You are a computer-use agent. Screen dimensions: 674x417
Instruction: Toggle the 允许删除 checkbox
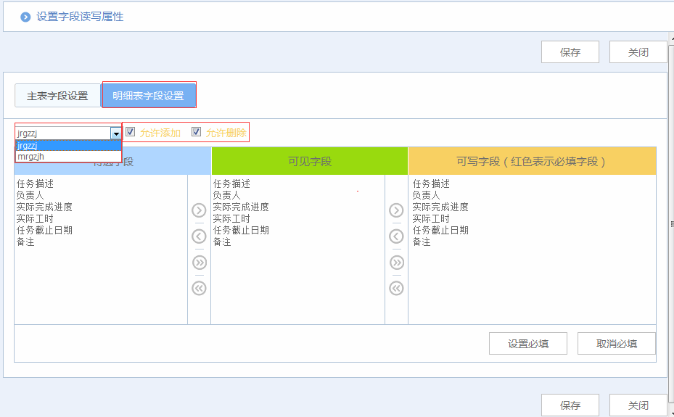pyautogui.click(x=196, y=132)
